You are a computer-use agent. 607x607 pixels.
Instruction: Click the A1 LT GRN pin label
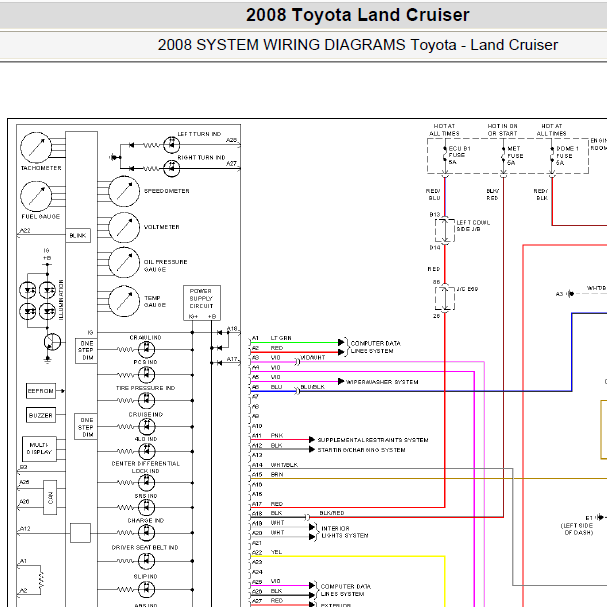pyautogui.click(x=272, y=338)
